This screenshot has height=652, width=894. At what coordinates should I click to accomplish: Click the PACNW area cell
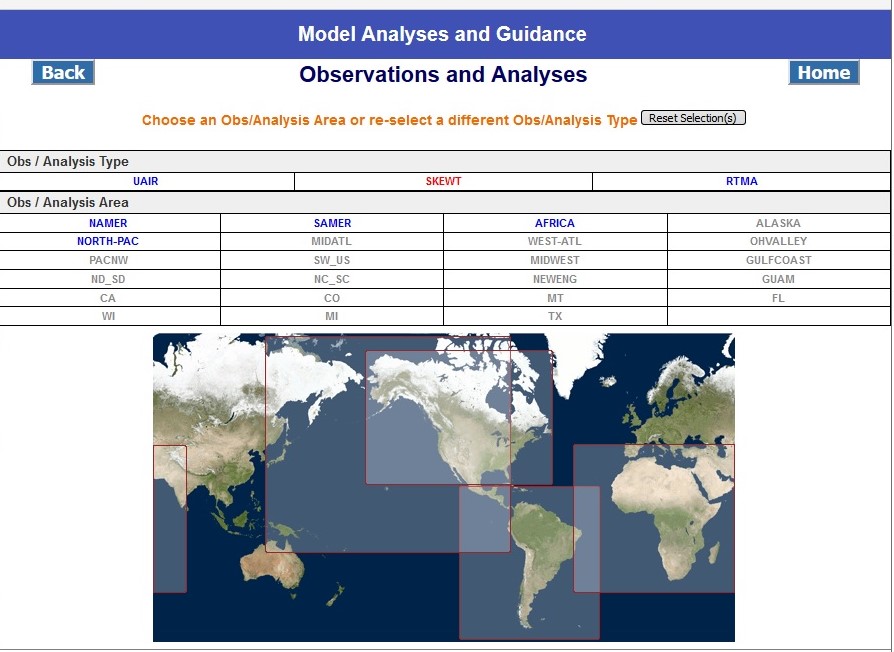point(108,260)
